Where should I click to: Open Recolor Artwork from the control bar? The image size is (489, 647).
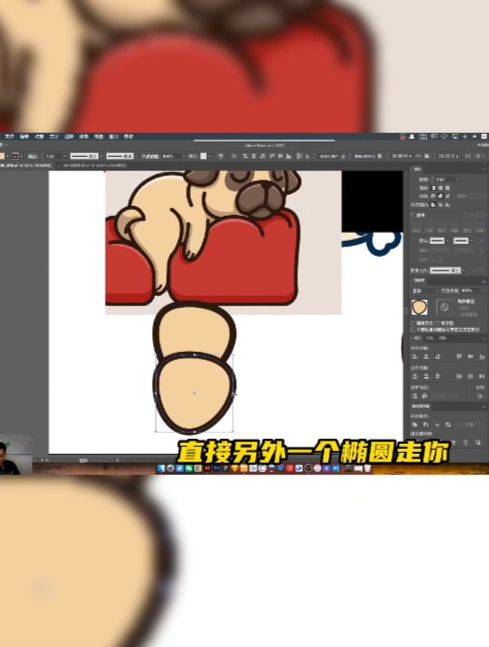coord(220,156)
